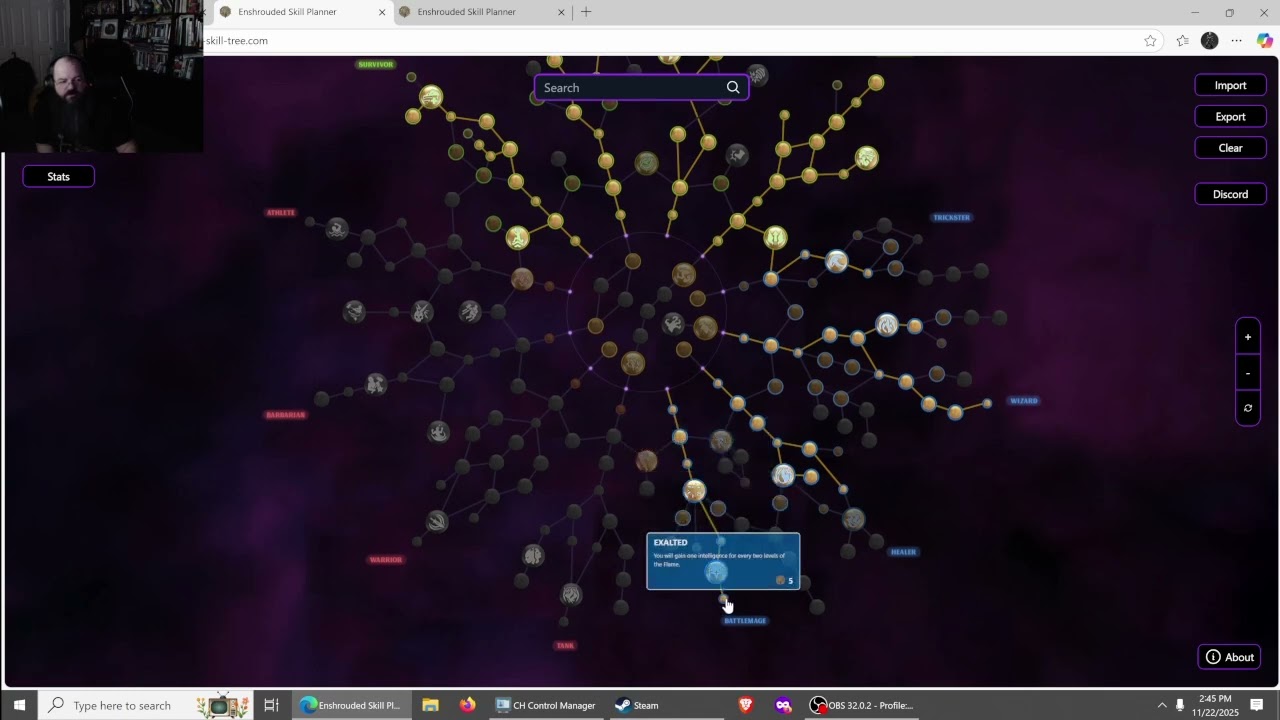Click the Export button
Image resolution: width=1280 pixels, height=720 pixels.
click(x=1230, y=117)
